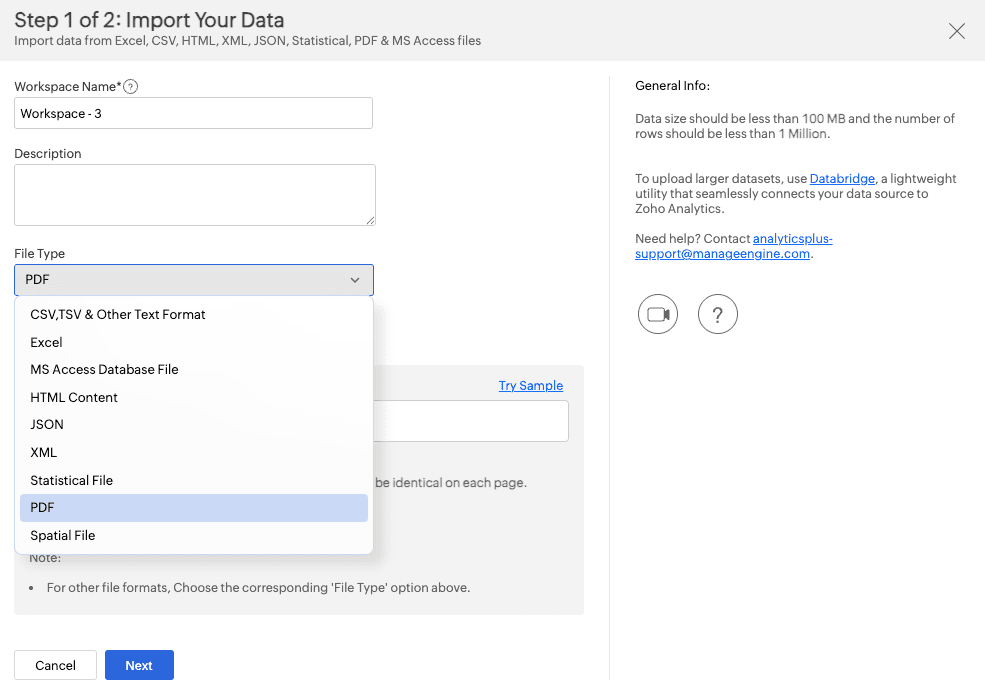Click the 'File Type' label
Screen dimensions: 985x696
pyautogui.click(x=40, y=254)
